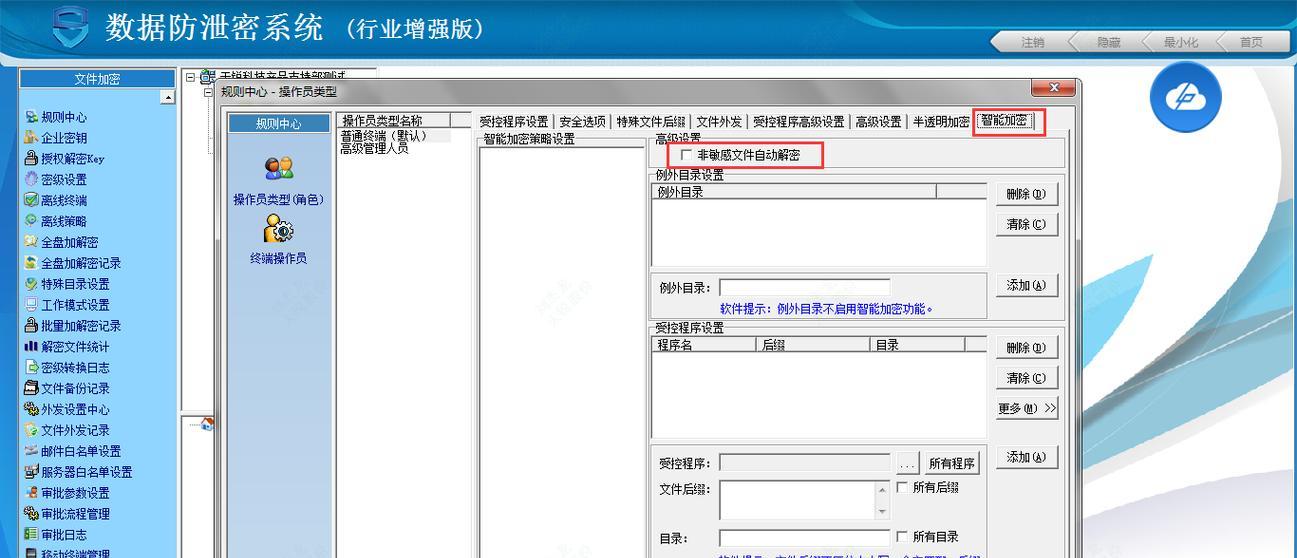
Task: Collapse the top-level tree node
Action: (x=190, y=77)
